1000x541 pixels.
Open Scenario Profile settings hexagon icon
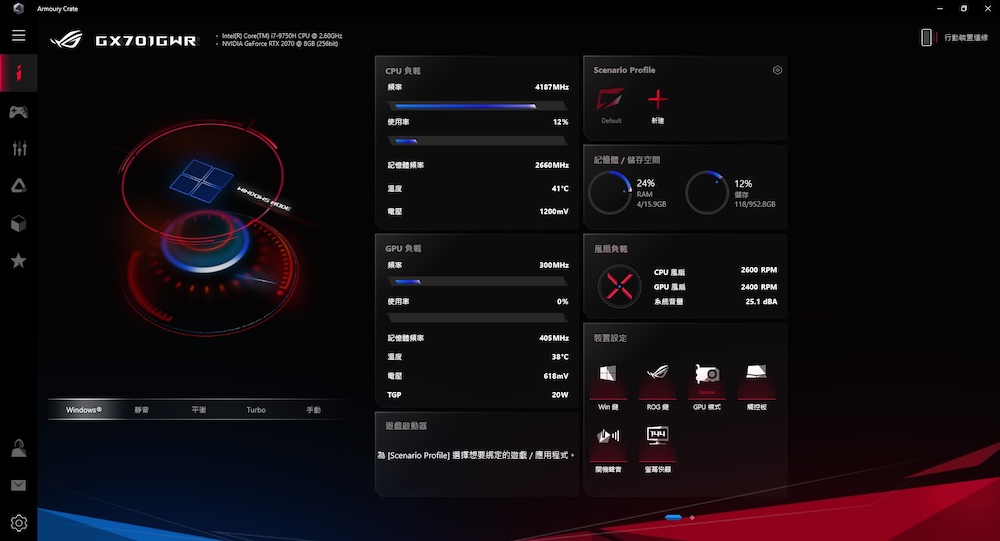[x=777, y=70]
